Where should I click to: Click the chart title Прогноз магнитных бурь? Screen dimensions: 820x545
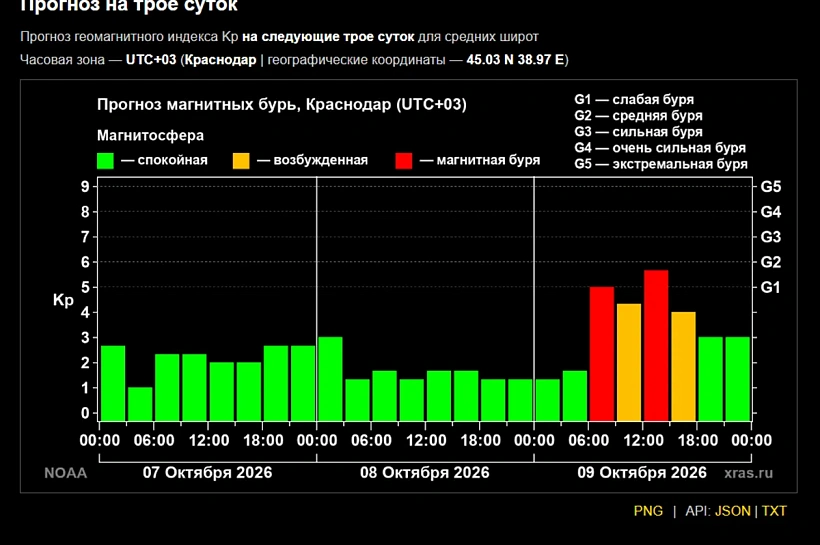[x=282, y=105]
